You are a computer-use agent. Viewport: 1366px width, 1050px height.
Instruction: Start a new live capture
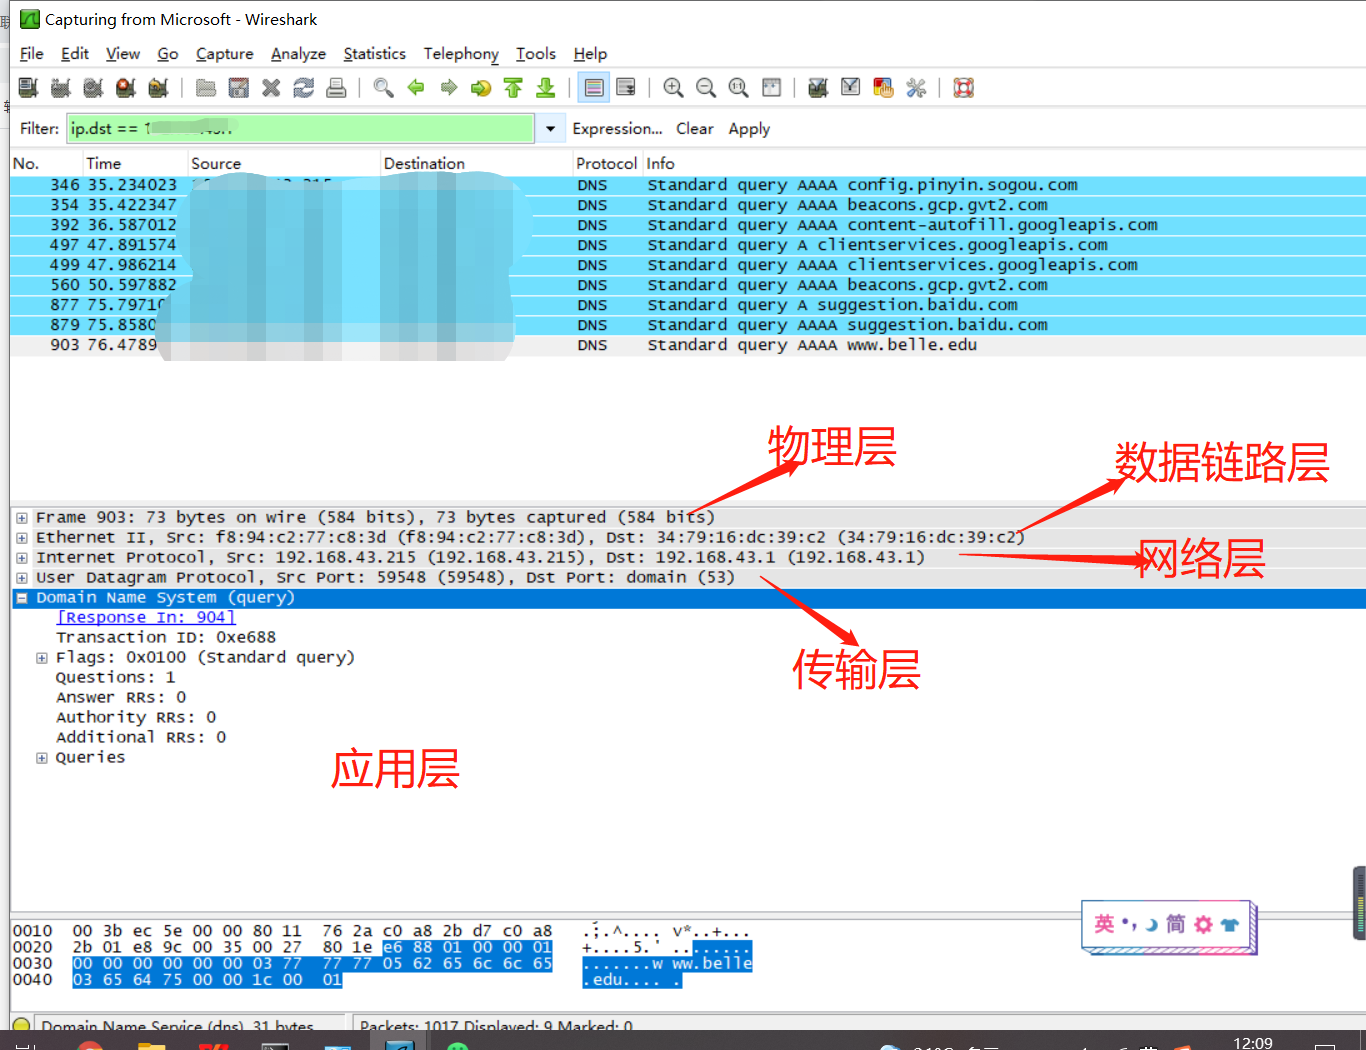(x=93, y=88)
